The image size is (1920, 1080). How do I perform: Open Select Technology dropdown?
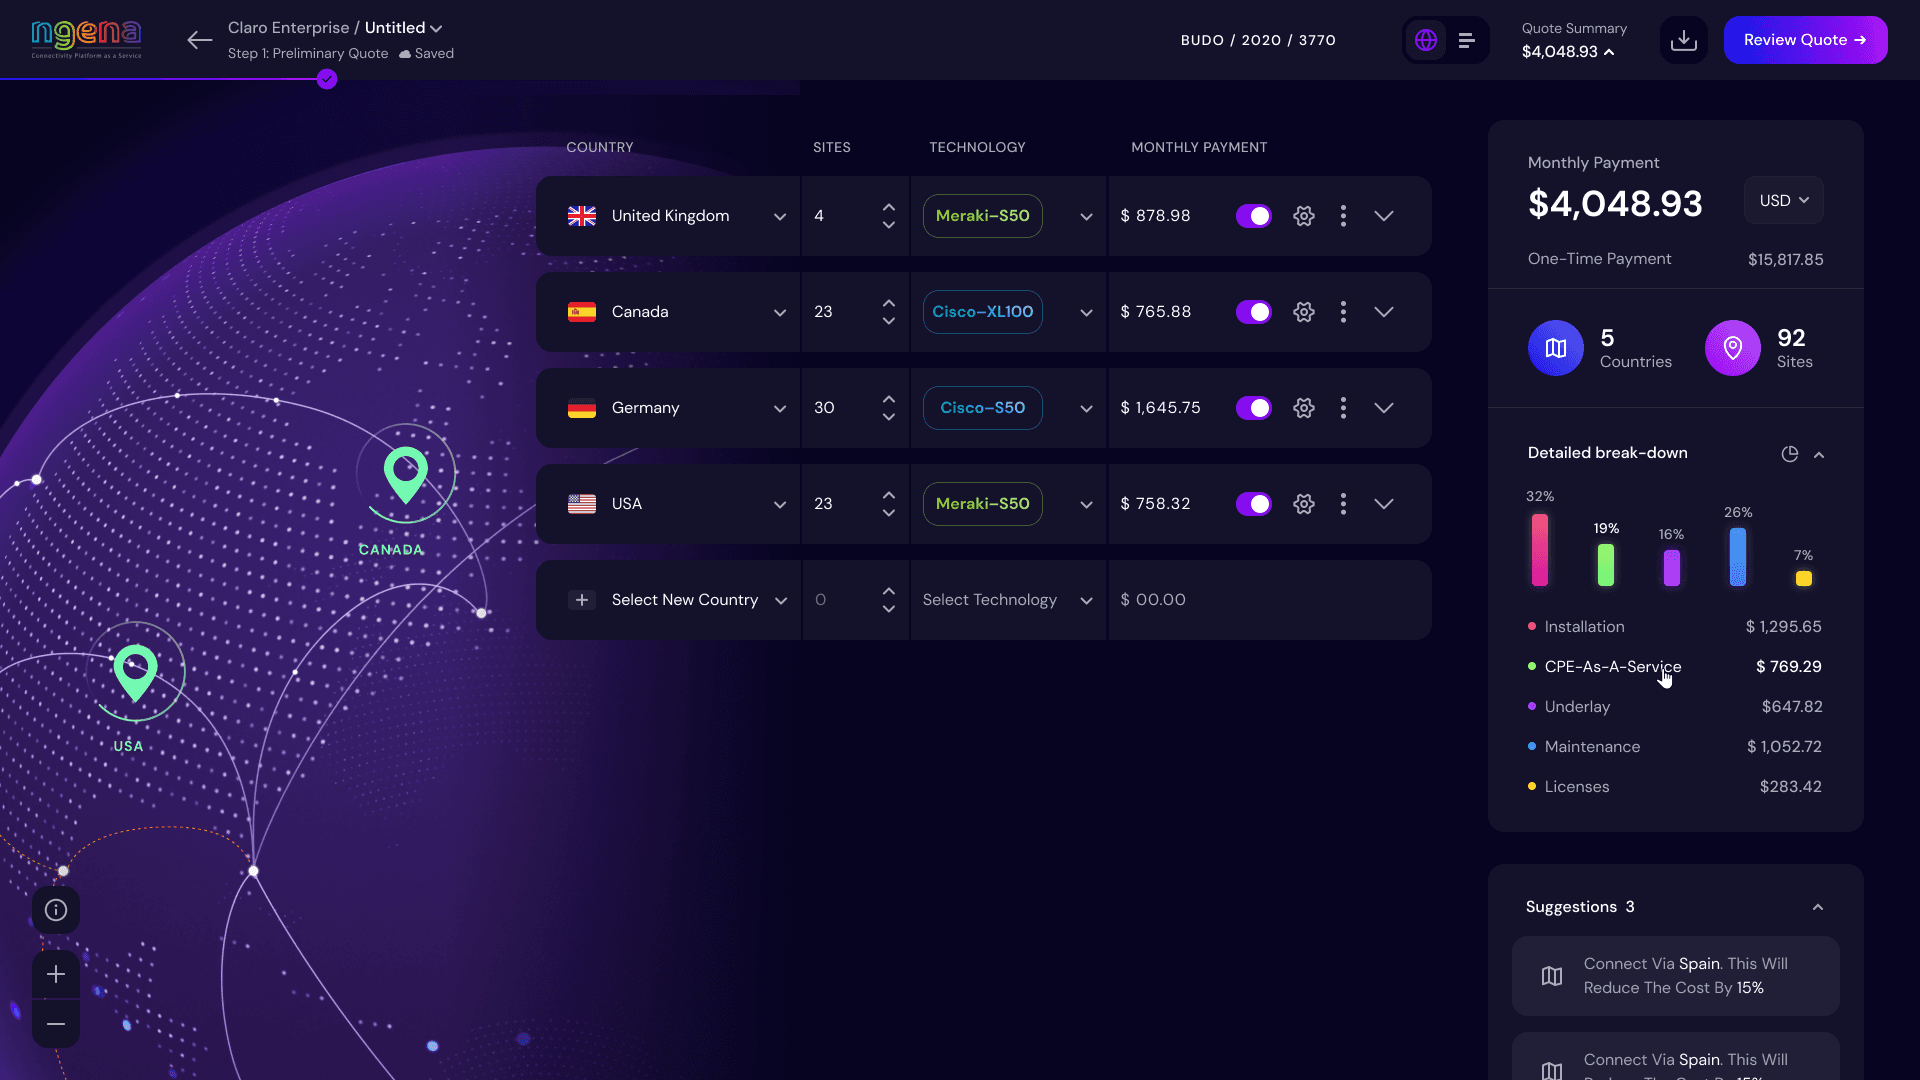pos(1086,601)
